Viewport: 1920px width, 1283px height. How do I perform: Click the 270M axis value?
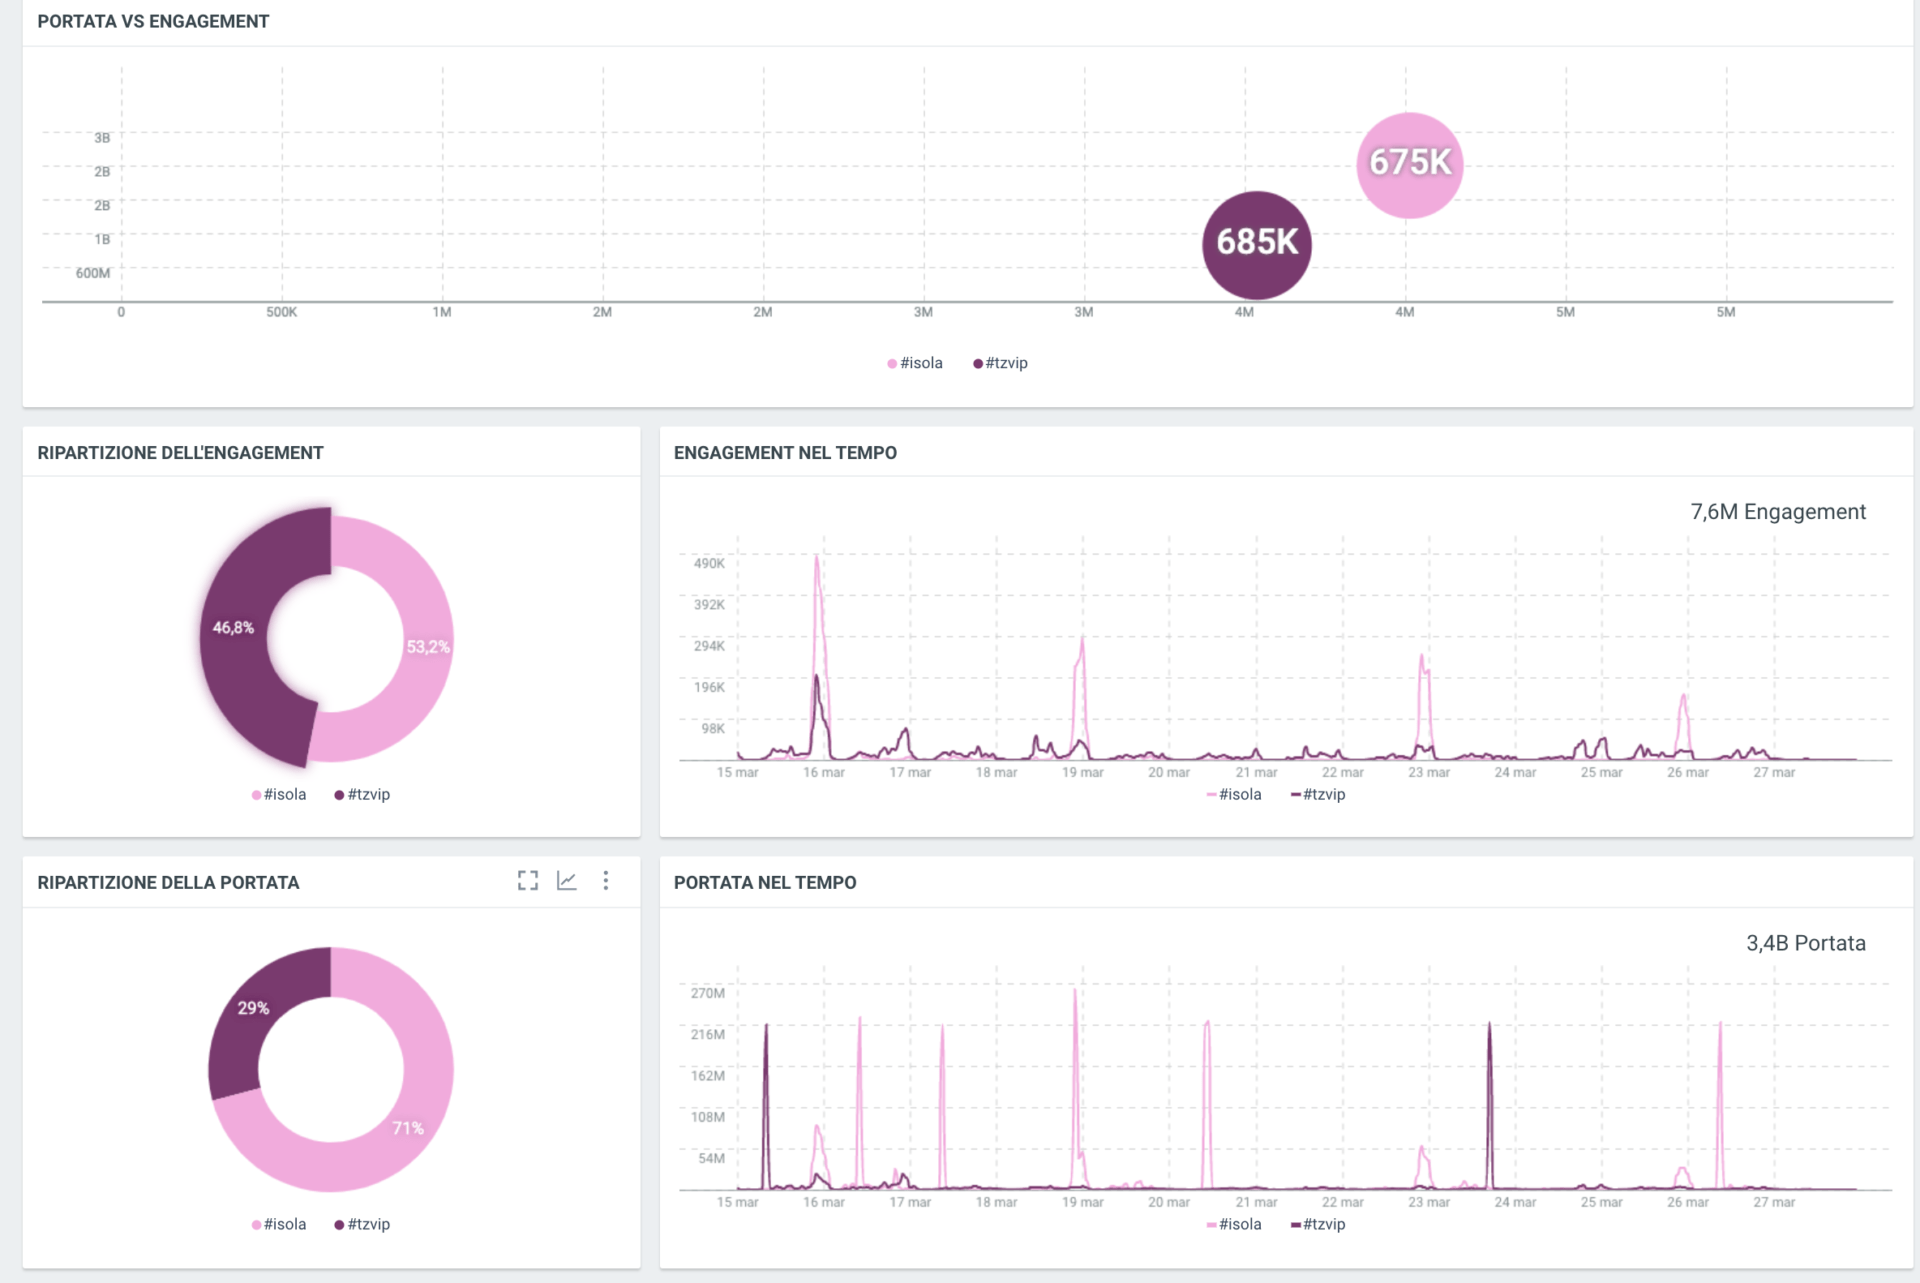tap(708, 993)
